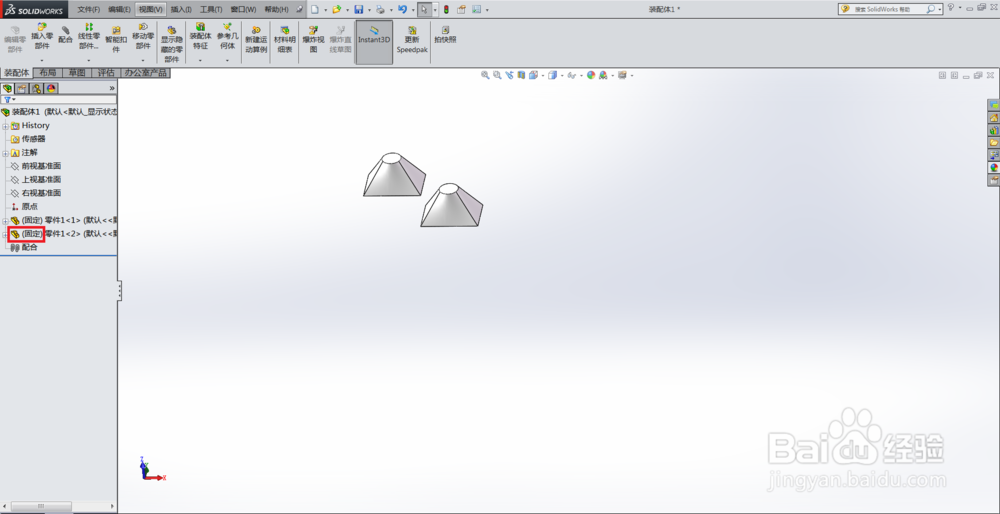Click the 移动零部件 (Move Component) tool
This screenshot has width=1000, height=514.
point(143,36)
